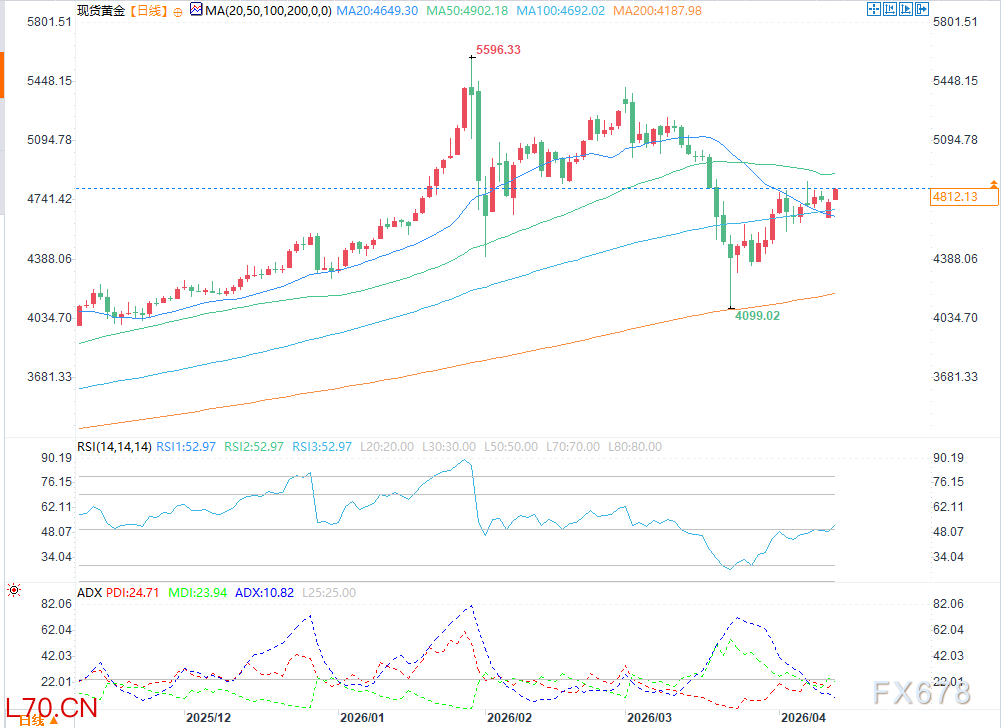1001x728 pixels.
Task: Click the 2026/02 date on time axis
Action: coord(507,718)
